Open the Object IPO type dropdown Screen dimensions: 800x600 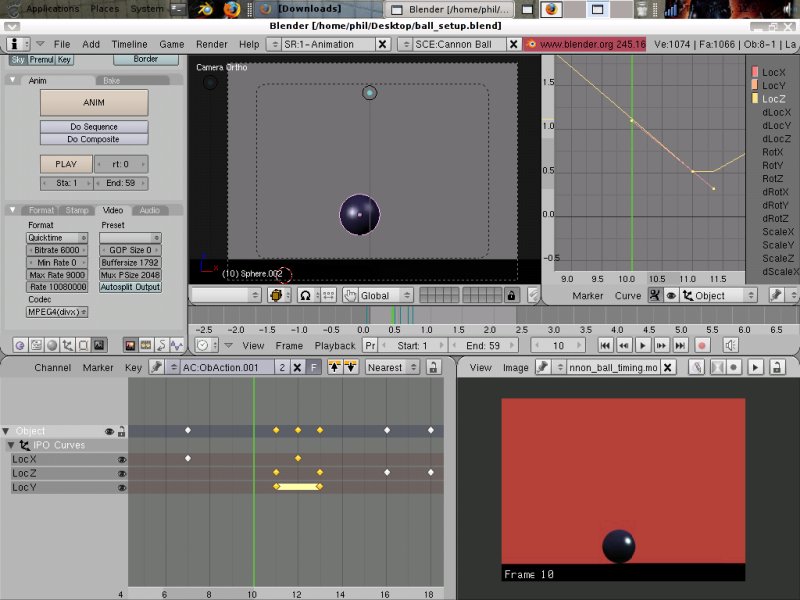[718, 295]
